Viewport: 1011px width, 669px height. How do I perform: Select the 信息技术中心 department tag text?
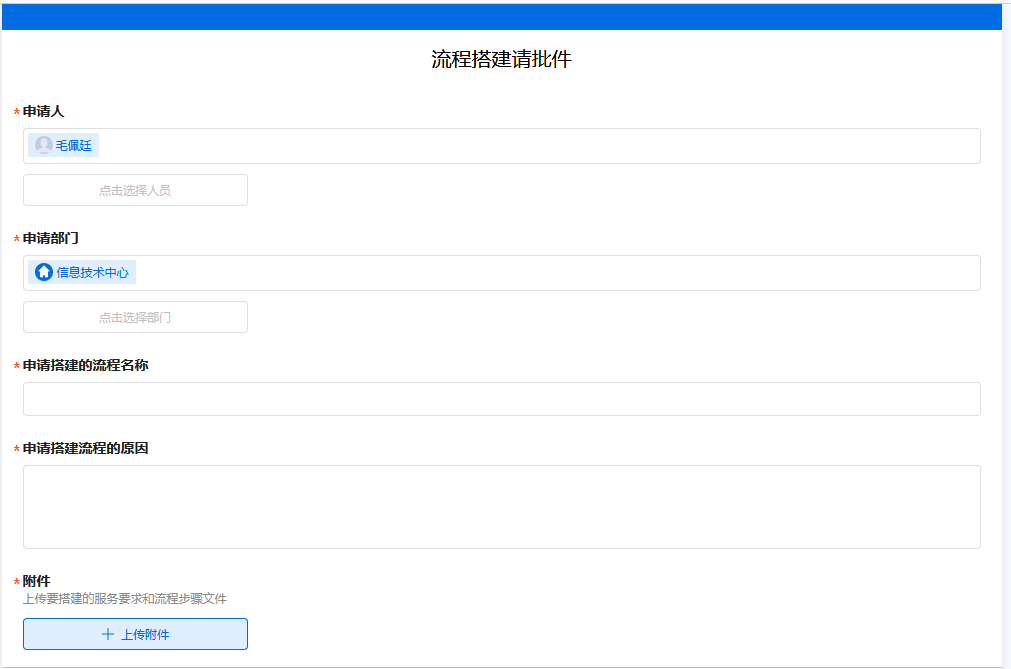click(x=92, y=272)
